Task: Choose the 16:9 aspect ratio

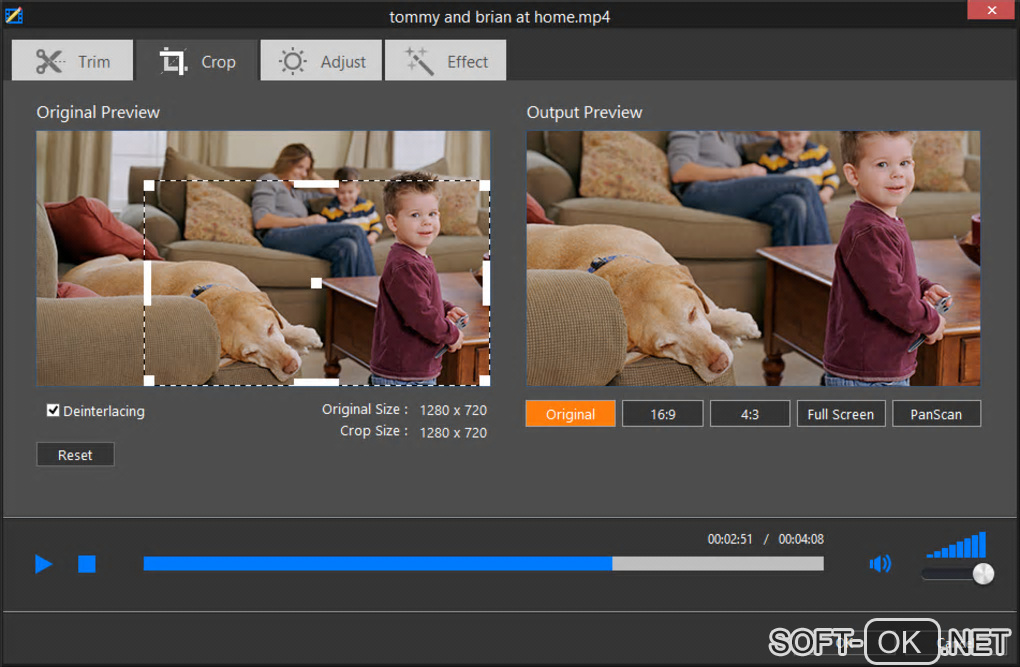Action: (x=662, y=414)
